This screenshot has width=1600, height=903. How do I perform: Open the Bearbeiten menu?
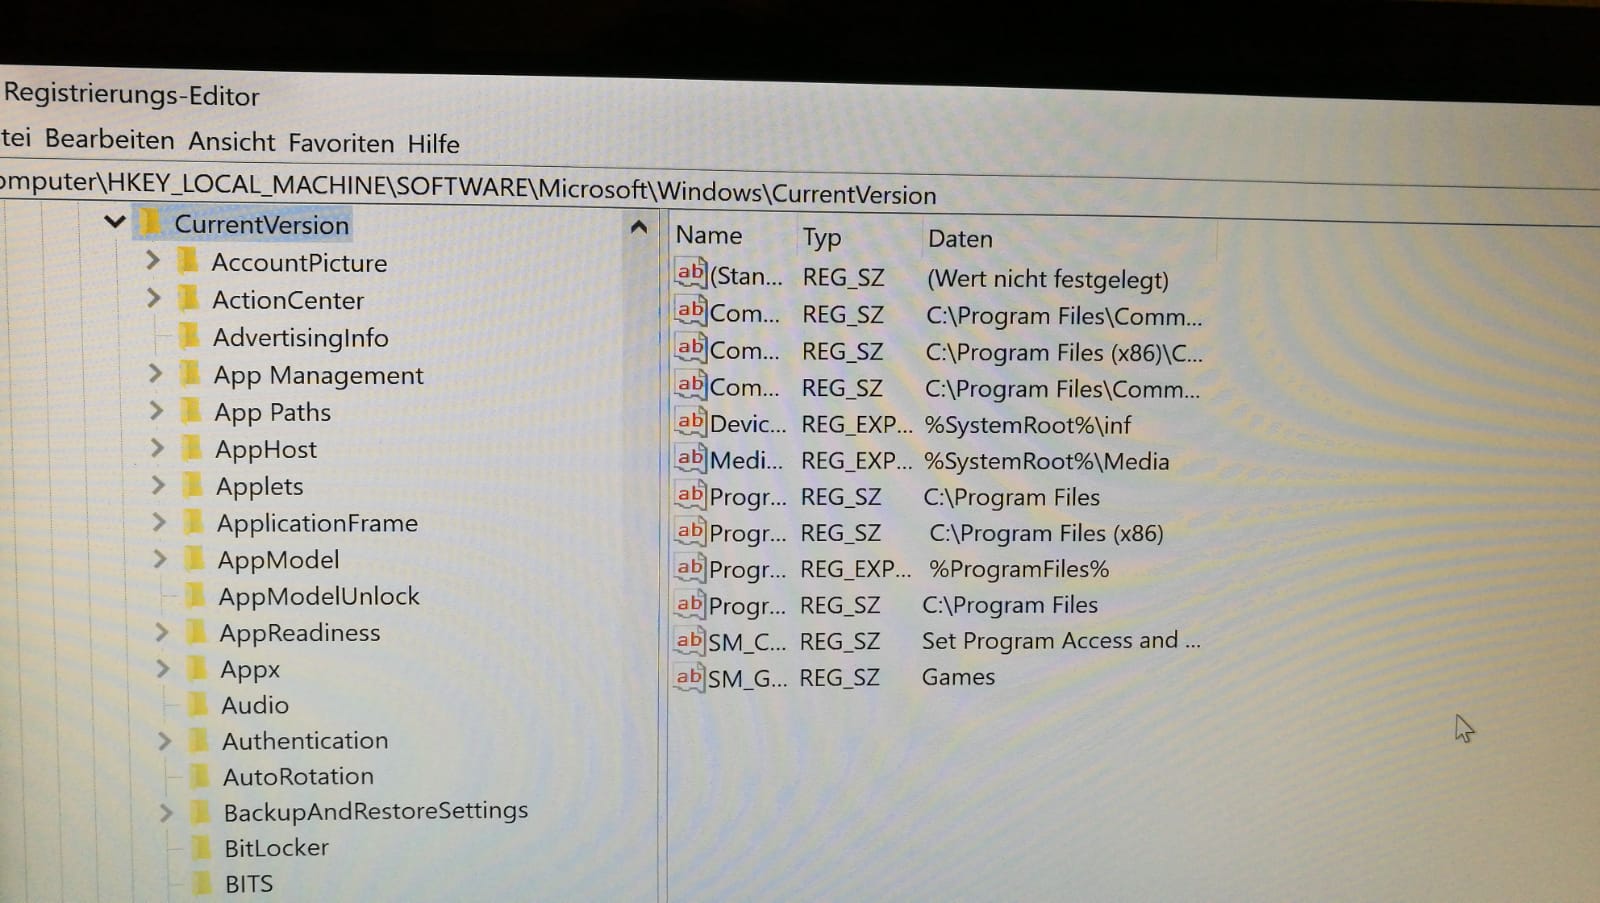[x=110, y=139]
